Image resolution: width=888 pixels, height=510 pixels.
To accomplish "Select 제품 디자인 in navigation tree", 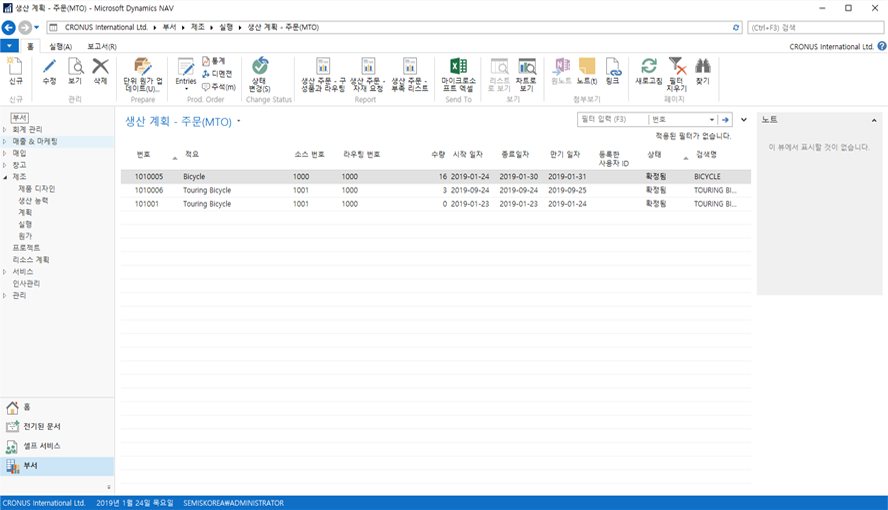I will [37, 188].
